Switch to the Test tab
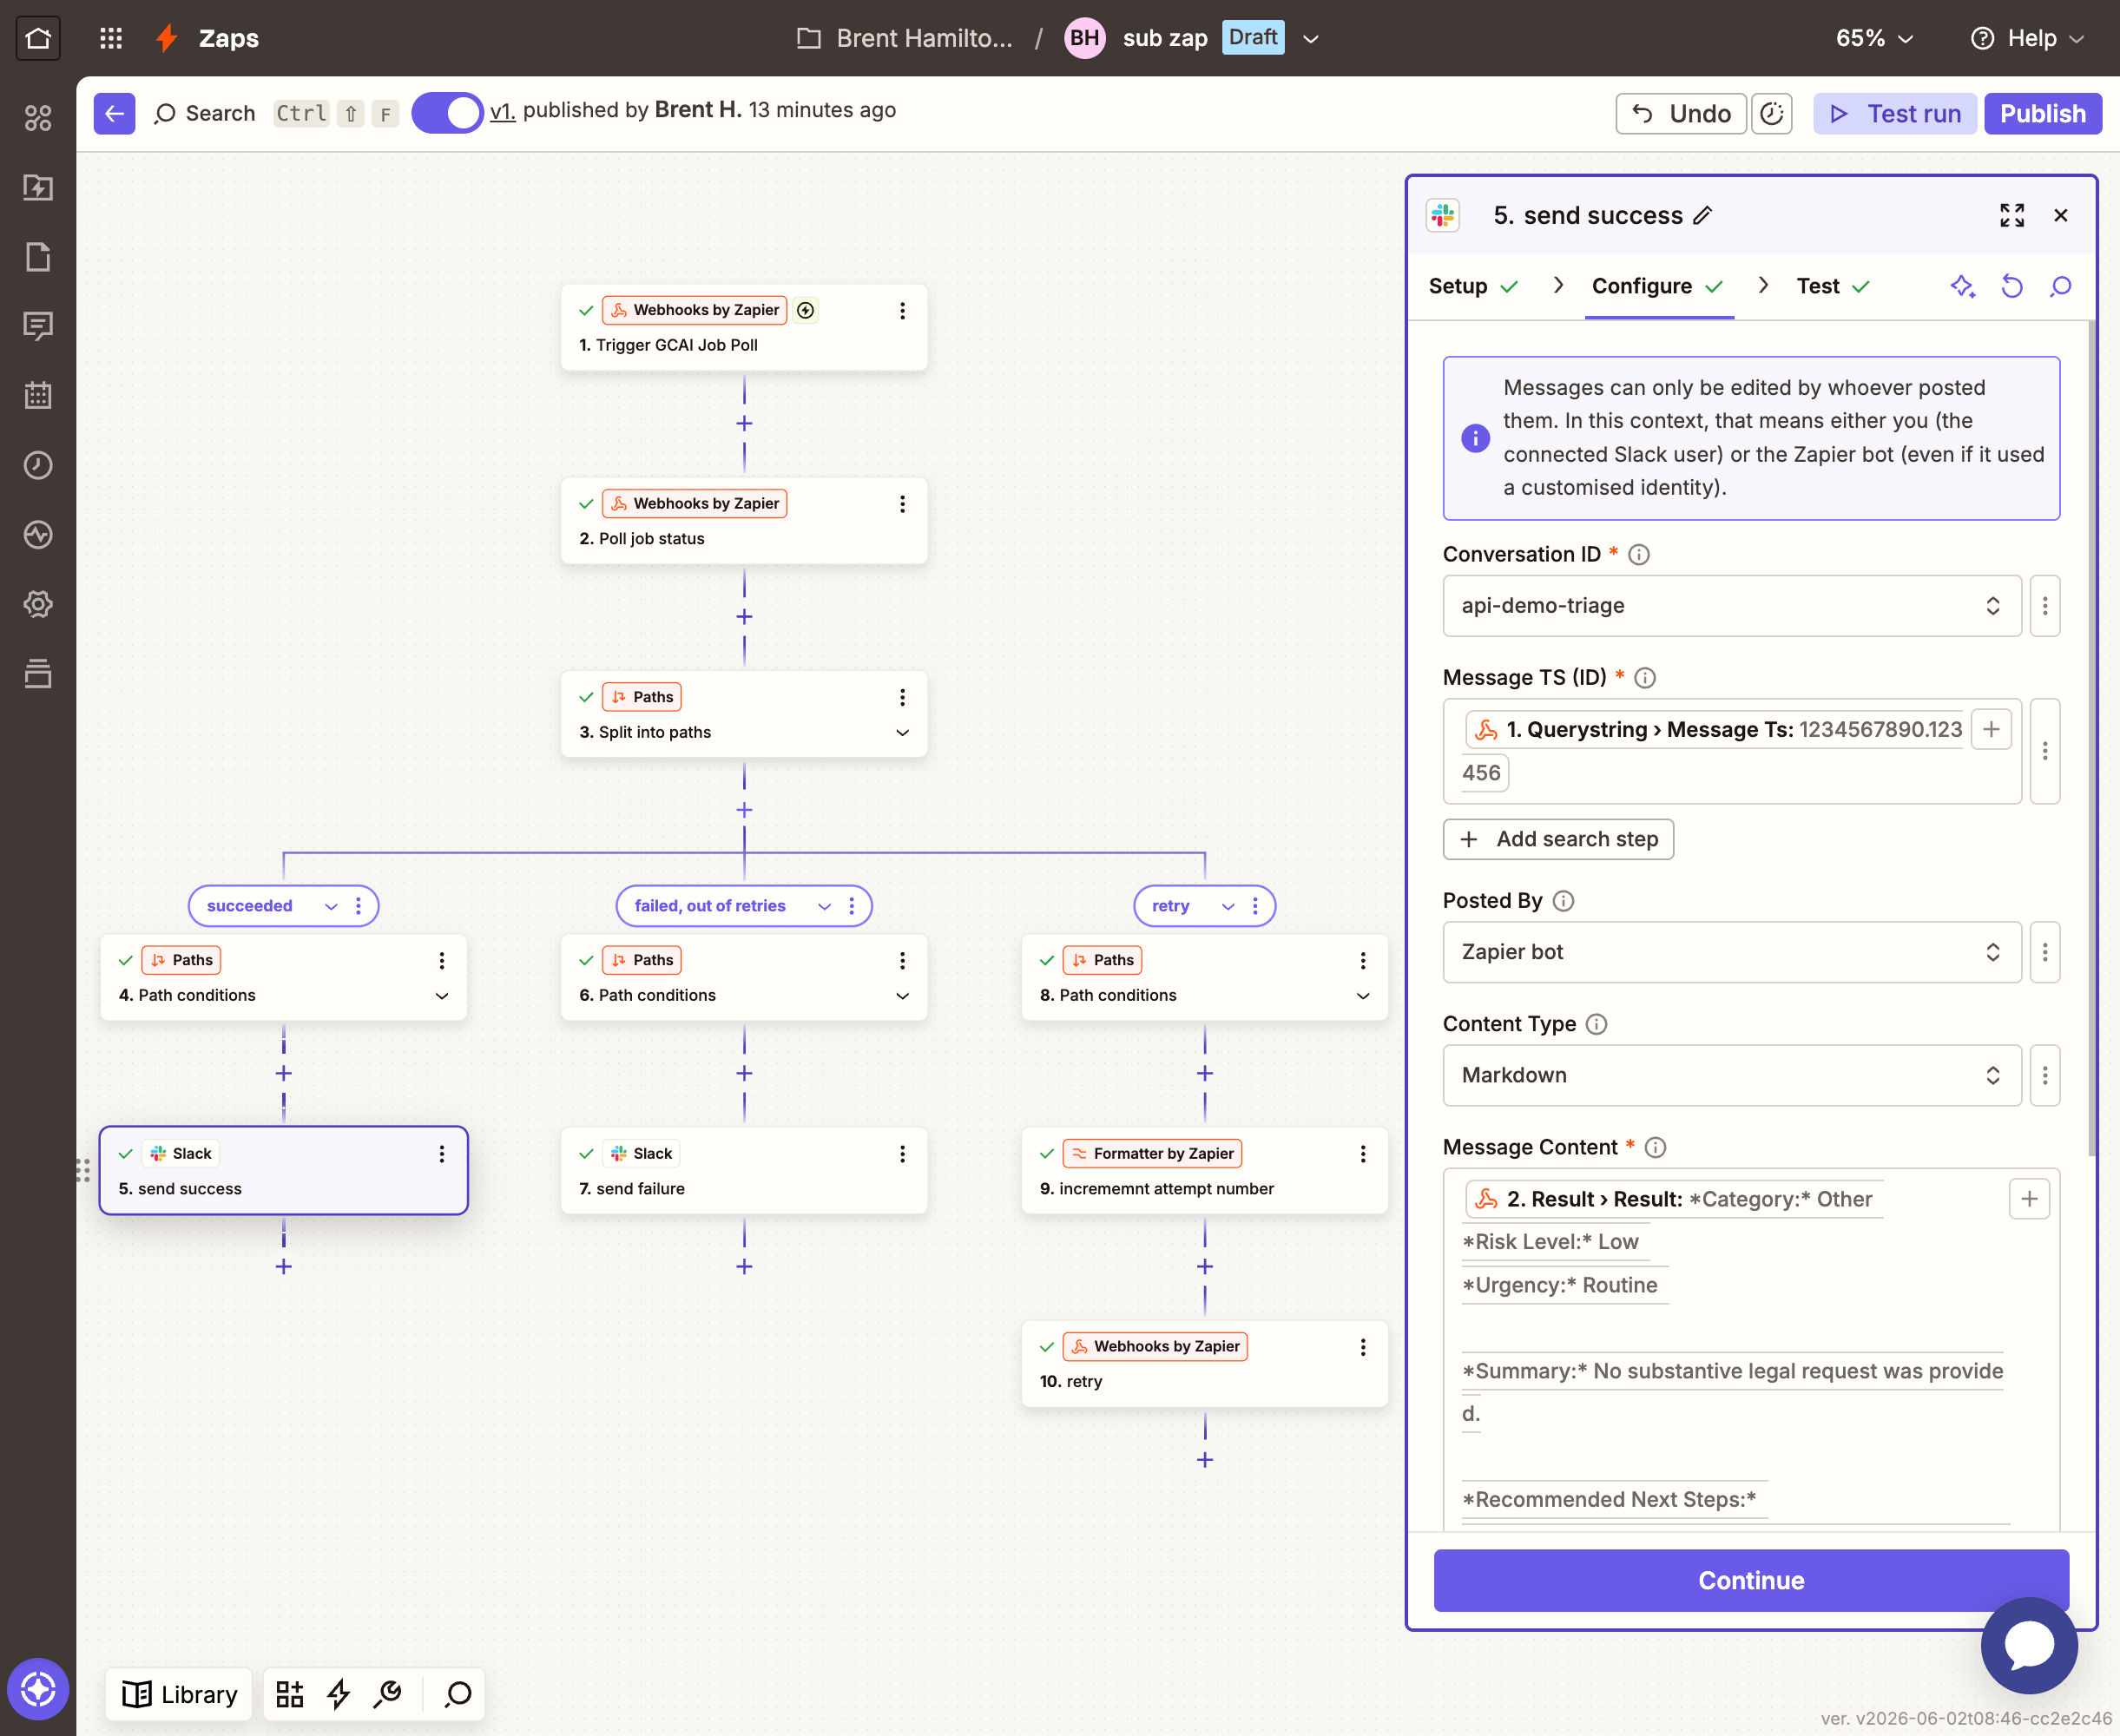The image size is (2120, 1736). pos(1833,287)
